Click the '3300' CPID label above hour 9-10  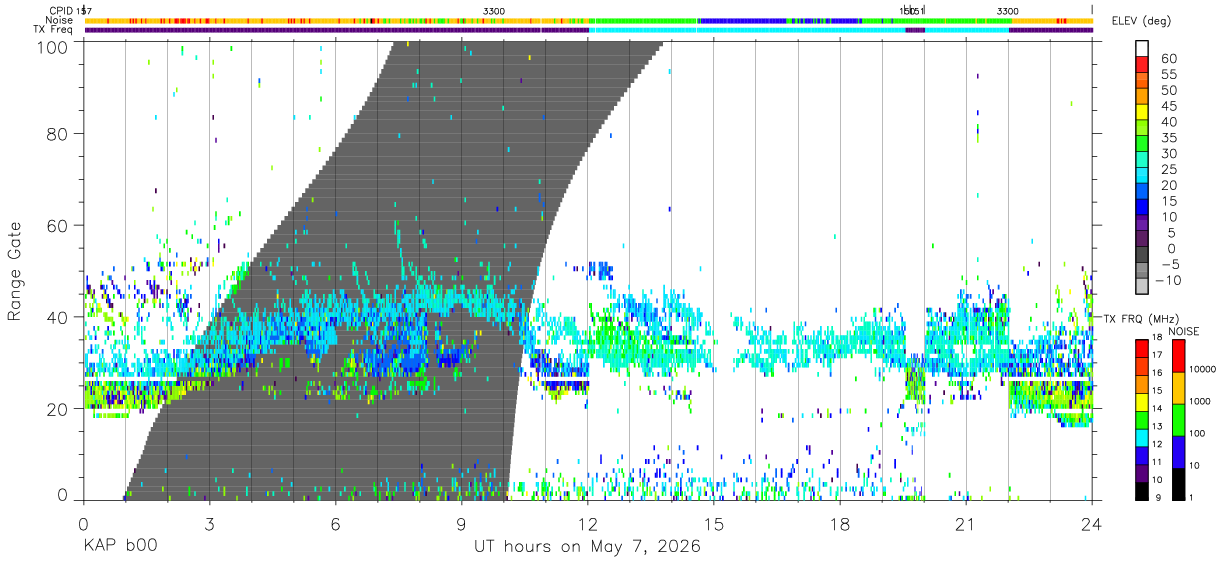click(494, 11)
